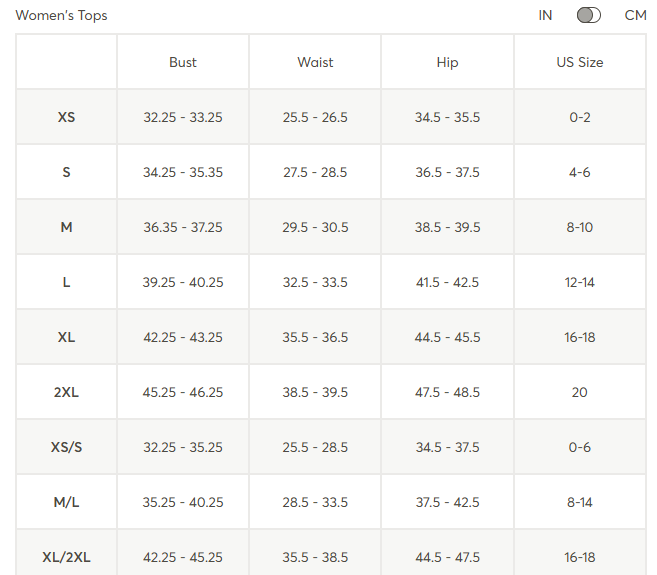Click the US Size column header
Image resolution: width=657 pixels, height=575 pixels.
(x=580, y=62)
